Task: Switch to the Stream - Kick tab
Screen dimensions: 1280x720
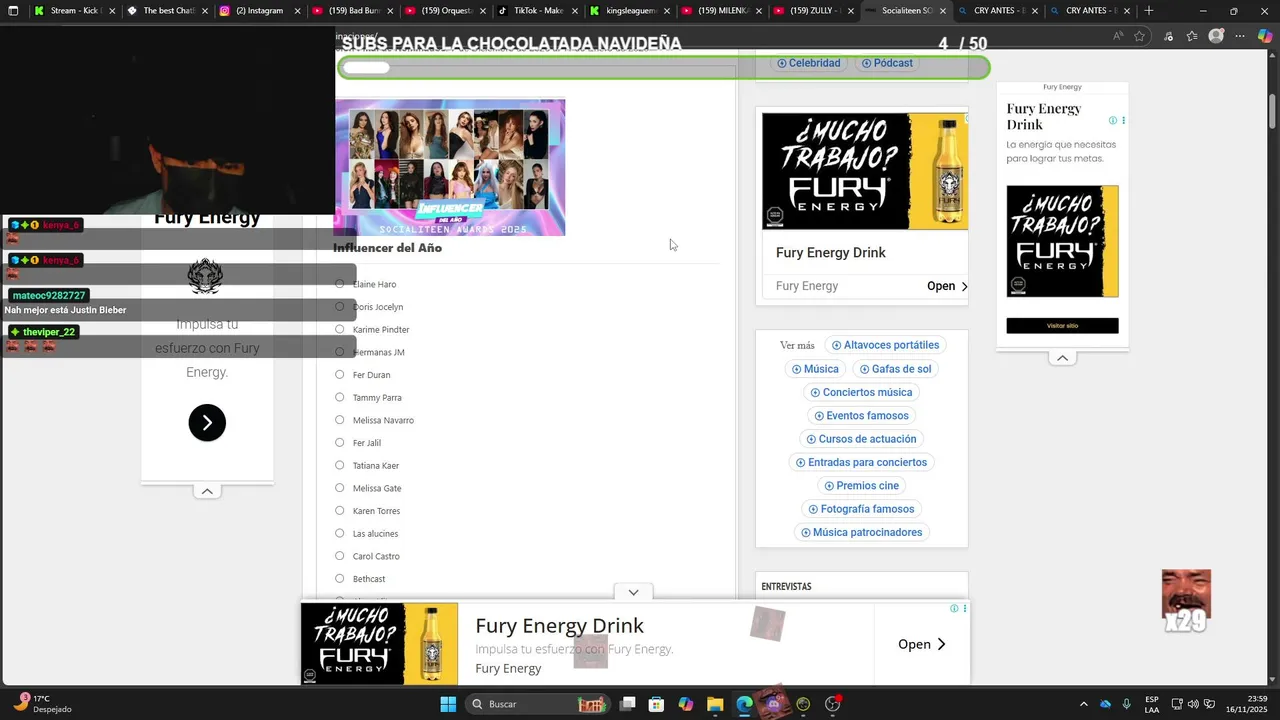Action: (x=75, y=10)
